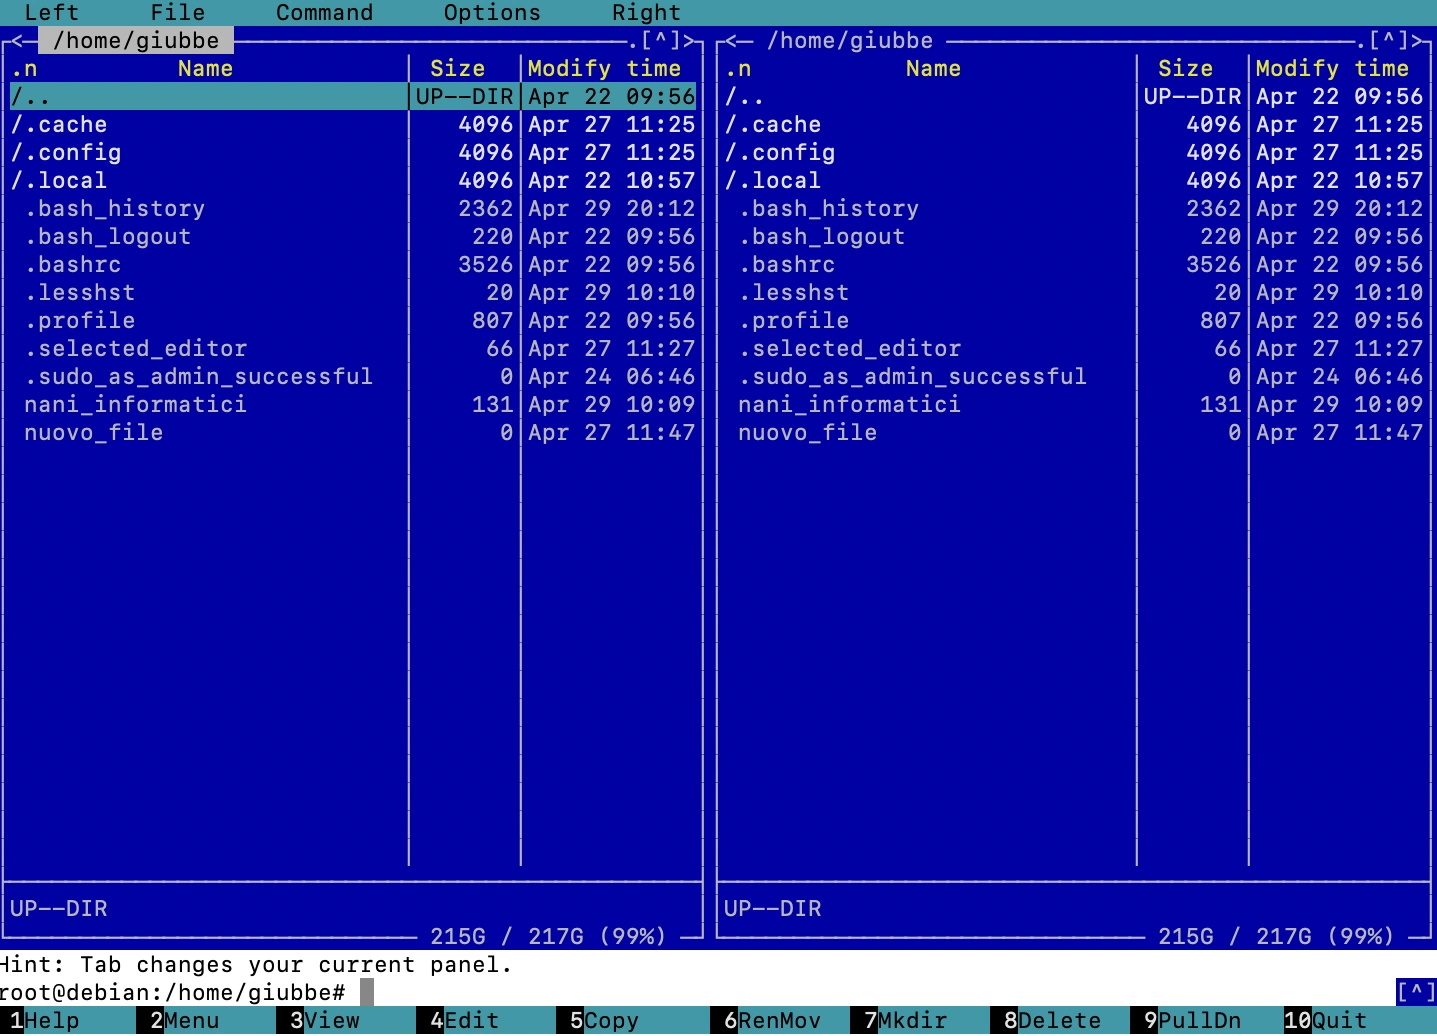
Task: Toggle the left panel .n sort indicator
Action: tap(24, 69)
